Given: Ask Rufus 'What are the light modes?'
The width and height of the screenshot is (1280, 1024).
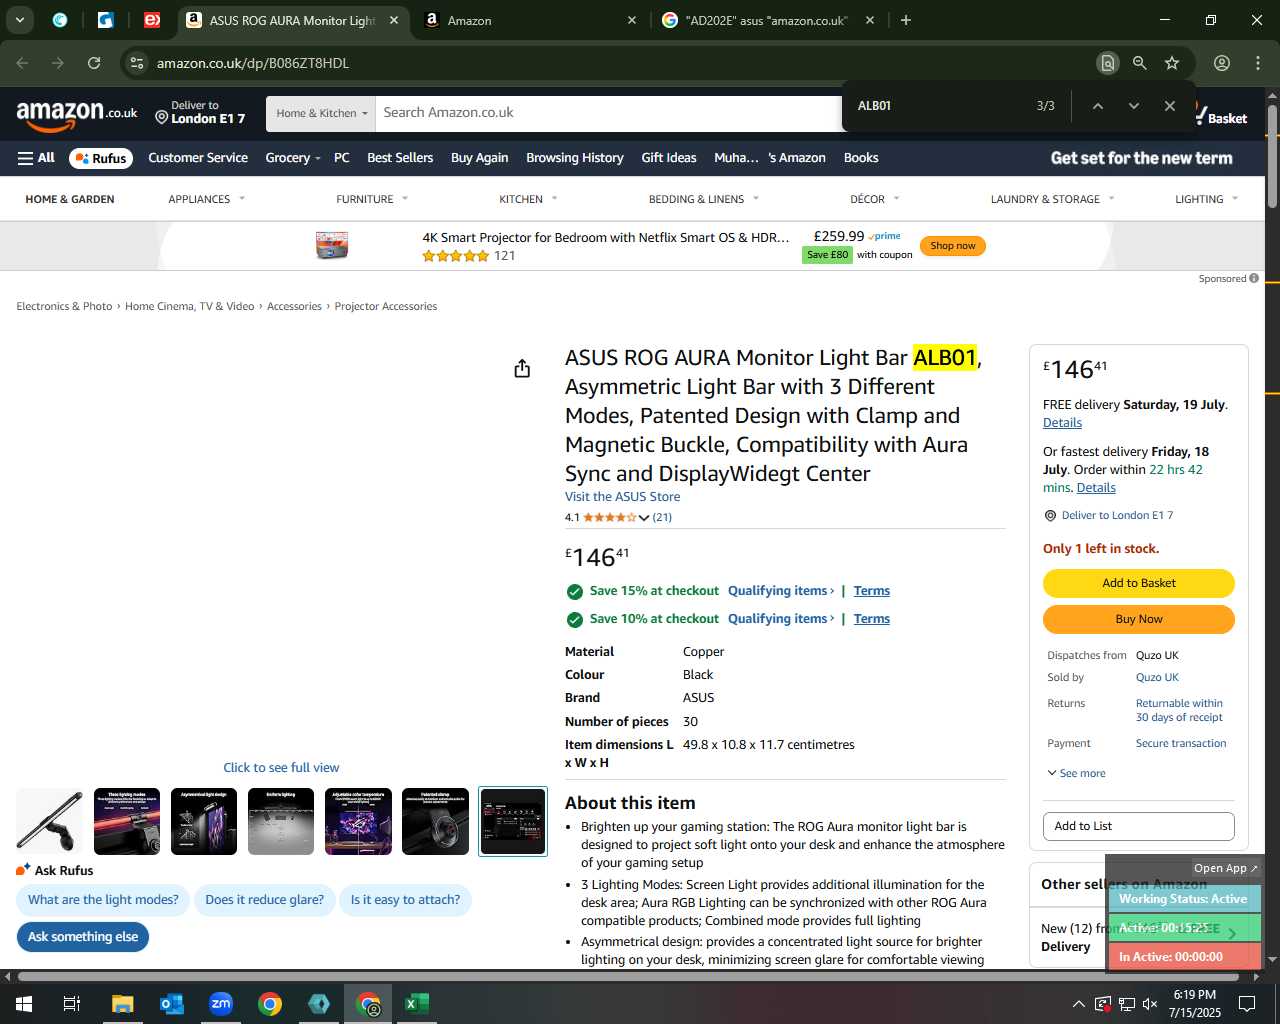Looking at the screenshot, I should coord(103,900).
